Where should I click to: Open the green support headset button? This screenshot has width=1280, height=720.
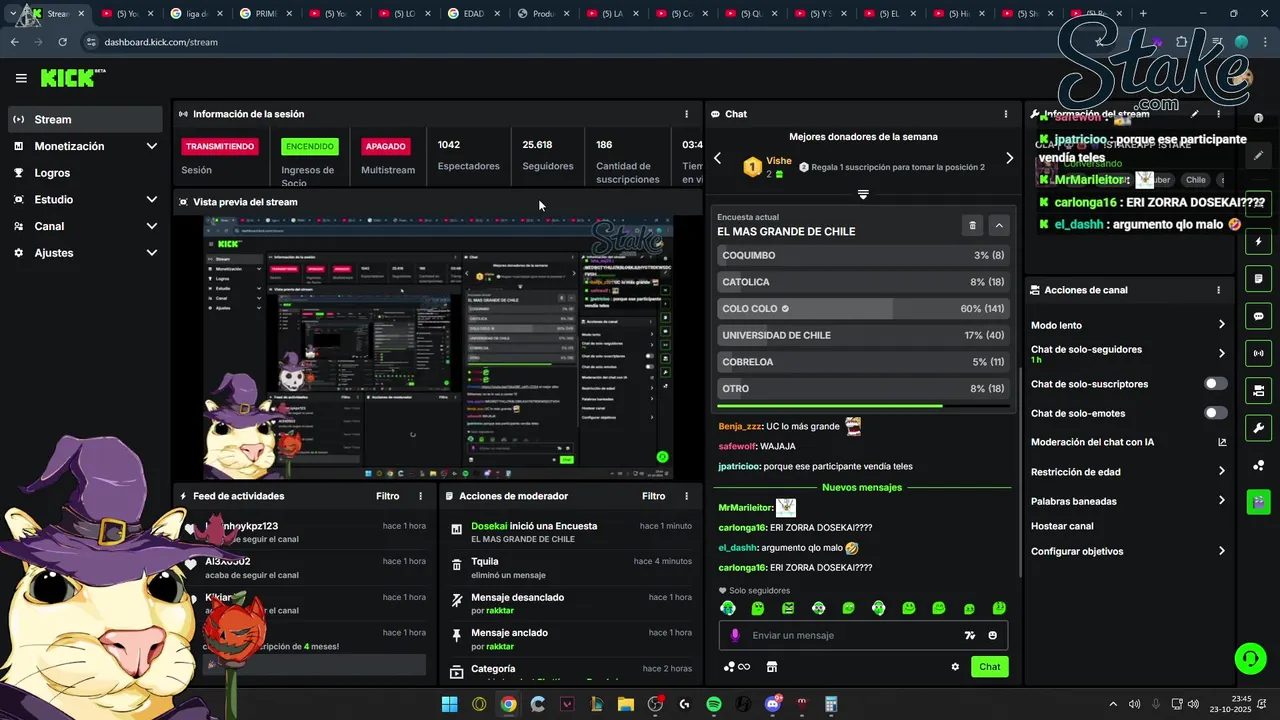click(1250, 658)
